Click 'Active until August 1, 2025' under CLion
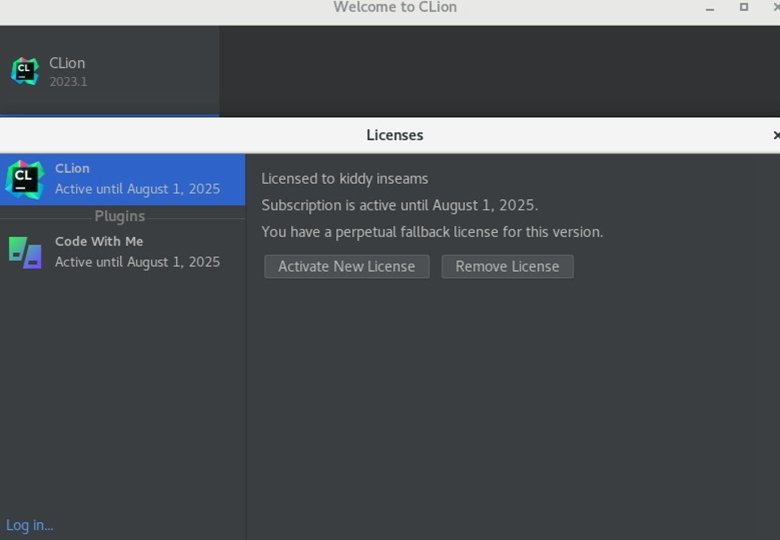780x540 pixels. click(x=137, y=189)
